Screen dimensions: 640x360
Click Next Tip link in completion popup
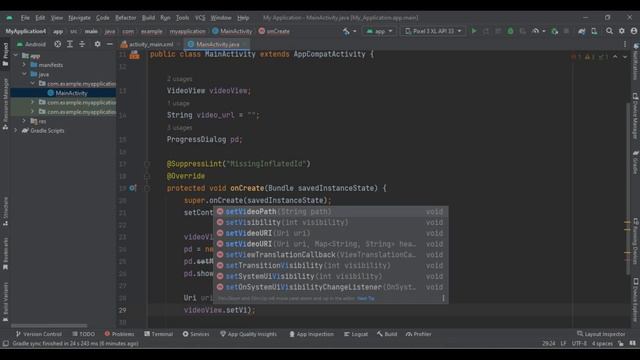click(x=365, y=299)
